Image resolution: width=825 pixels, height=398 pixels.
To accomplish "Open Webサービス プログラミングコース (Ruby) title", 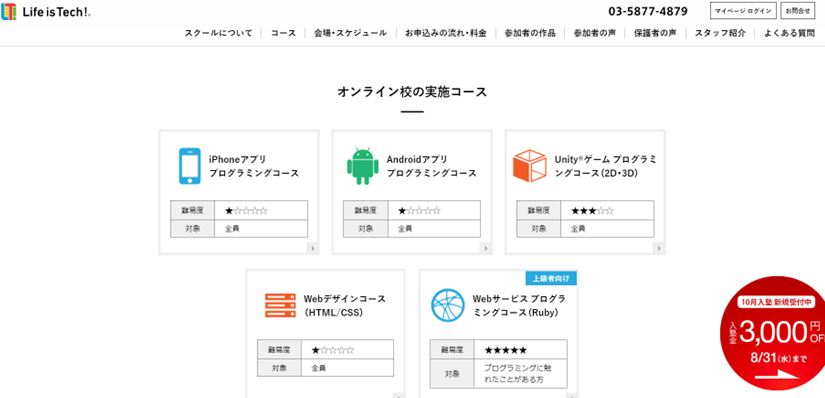I will tap(519, 305).
